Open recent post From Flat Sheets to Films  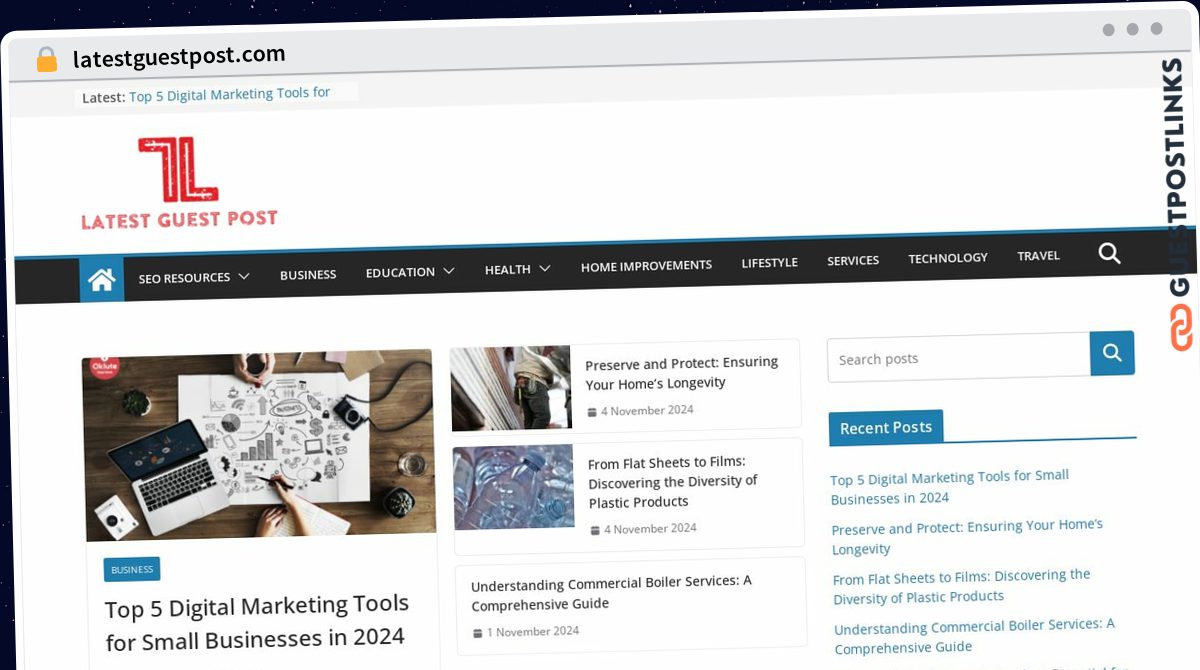tap(962, 586)
